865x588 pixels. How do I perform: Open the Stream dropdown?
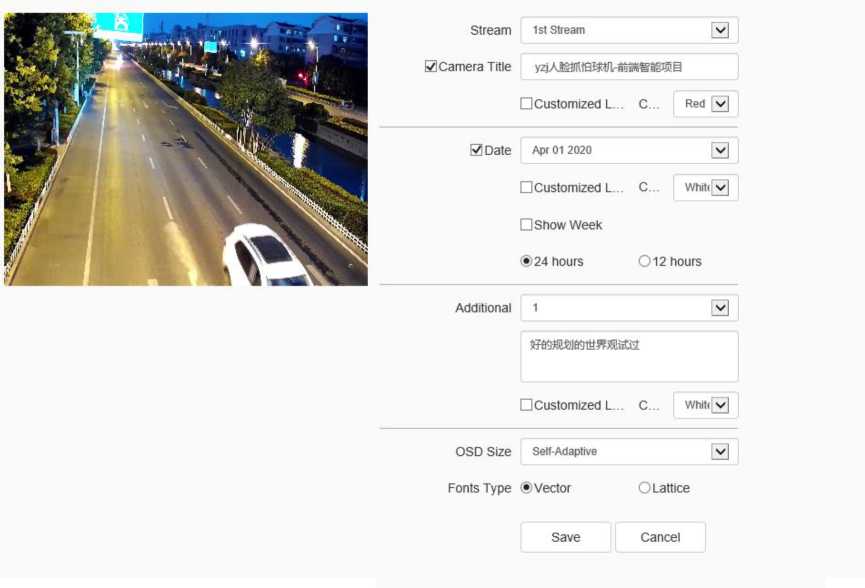629,30
